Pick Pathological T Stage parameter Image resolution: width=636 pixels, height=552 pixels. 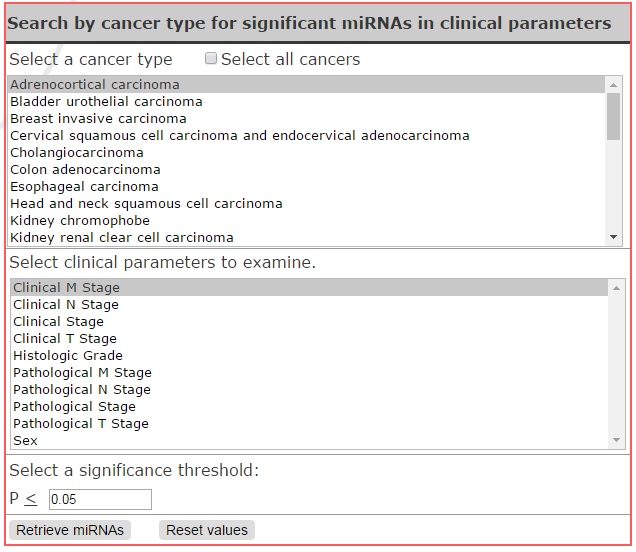(x=309, y=423)
